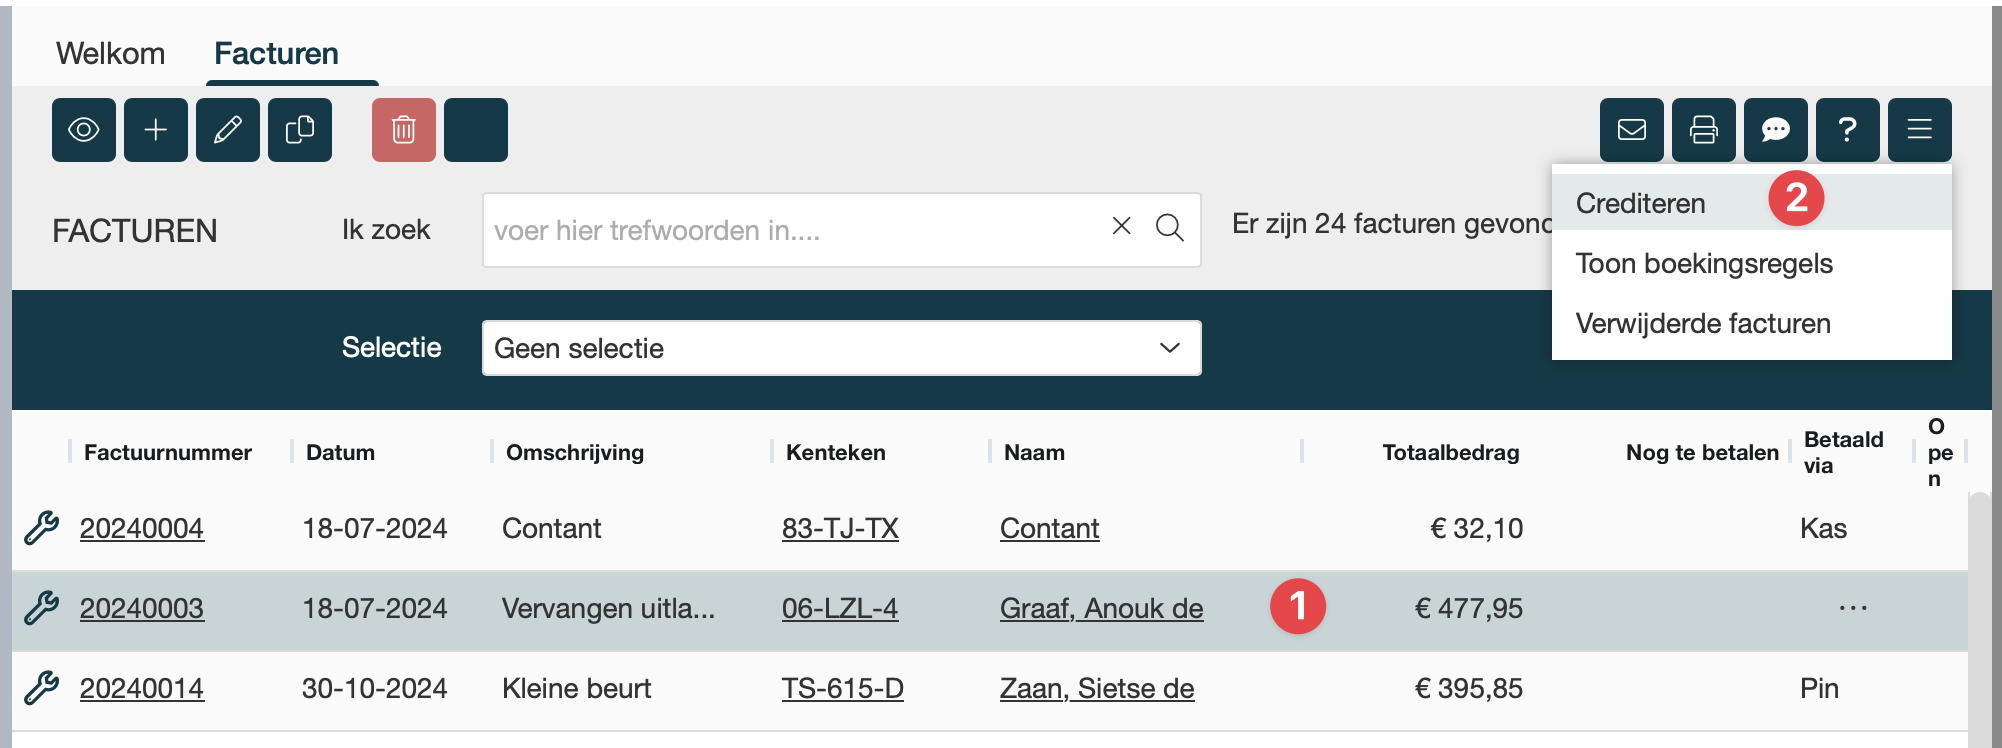Open help with the question mark icon
2002x748 pixels.
[1848, 130]
